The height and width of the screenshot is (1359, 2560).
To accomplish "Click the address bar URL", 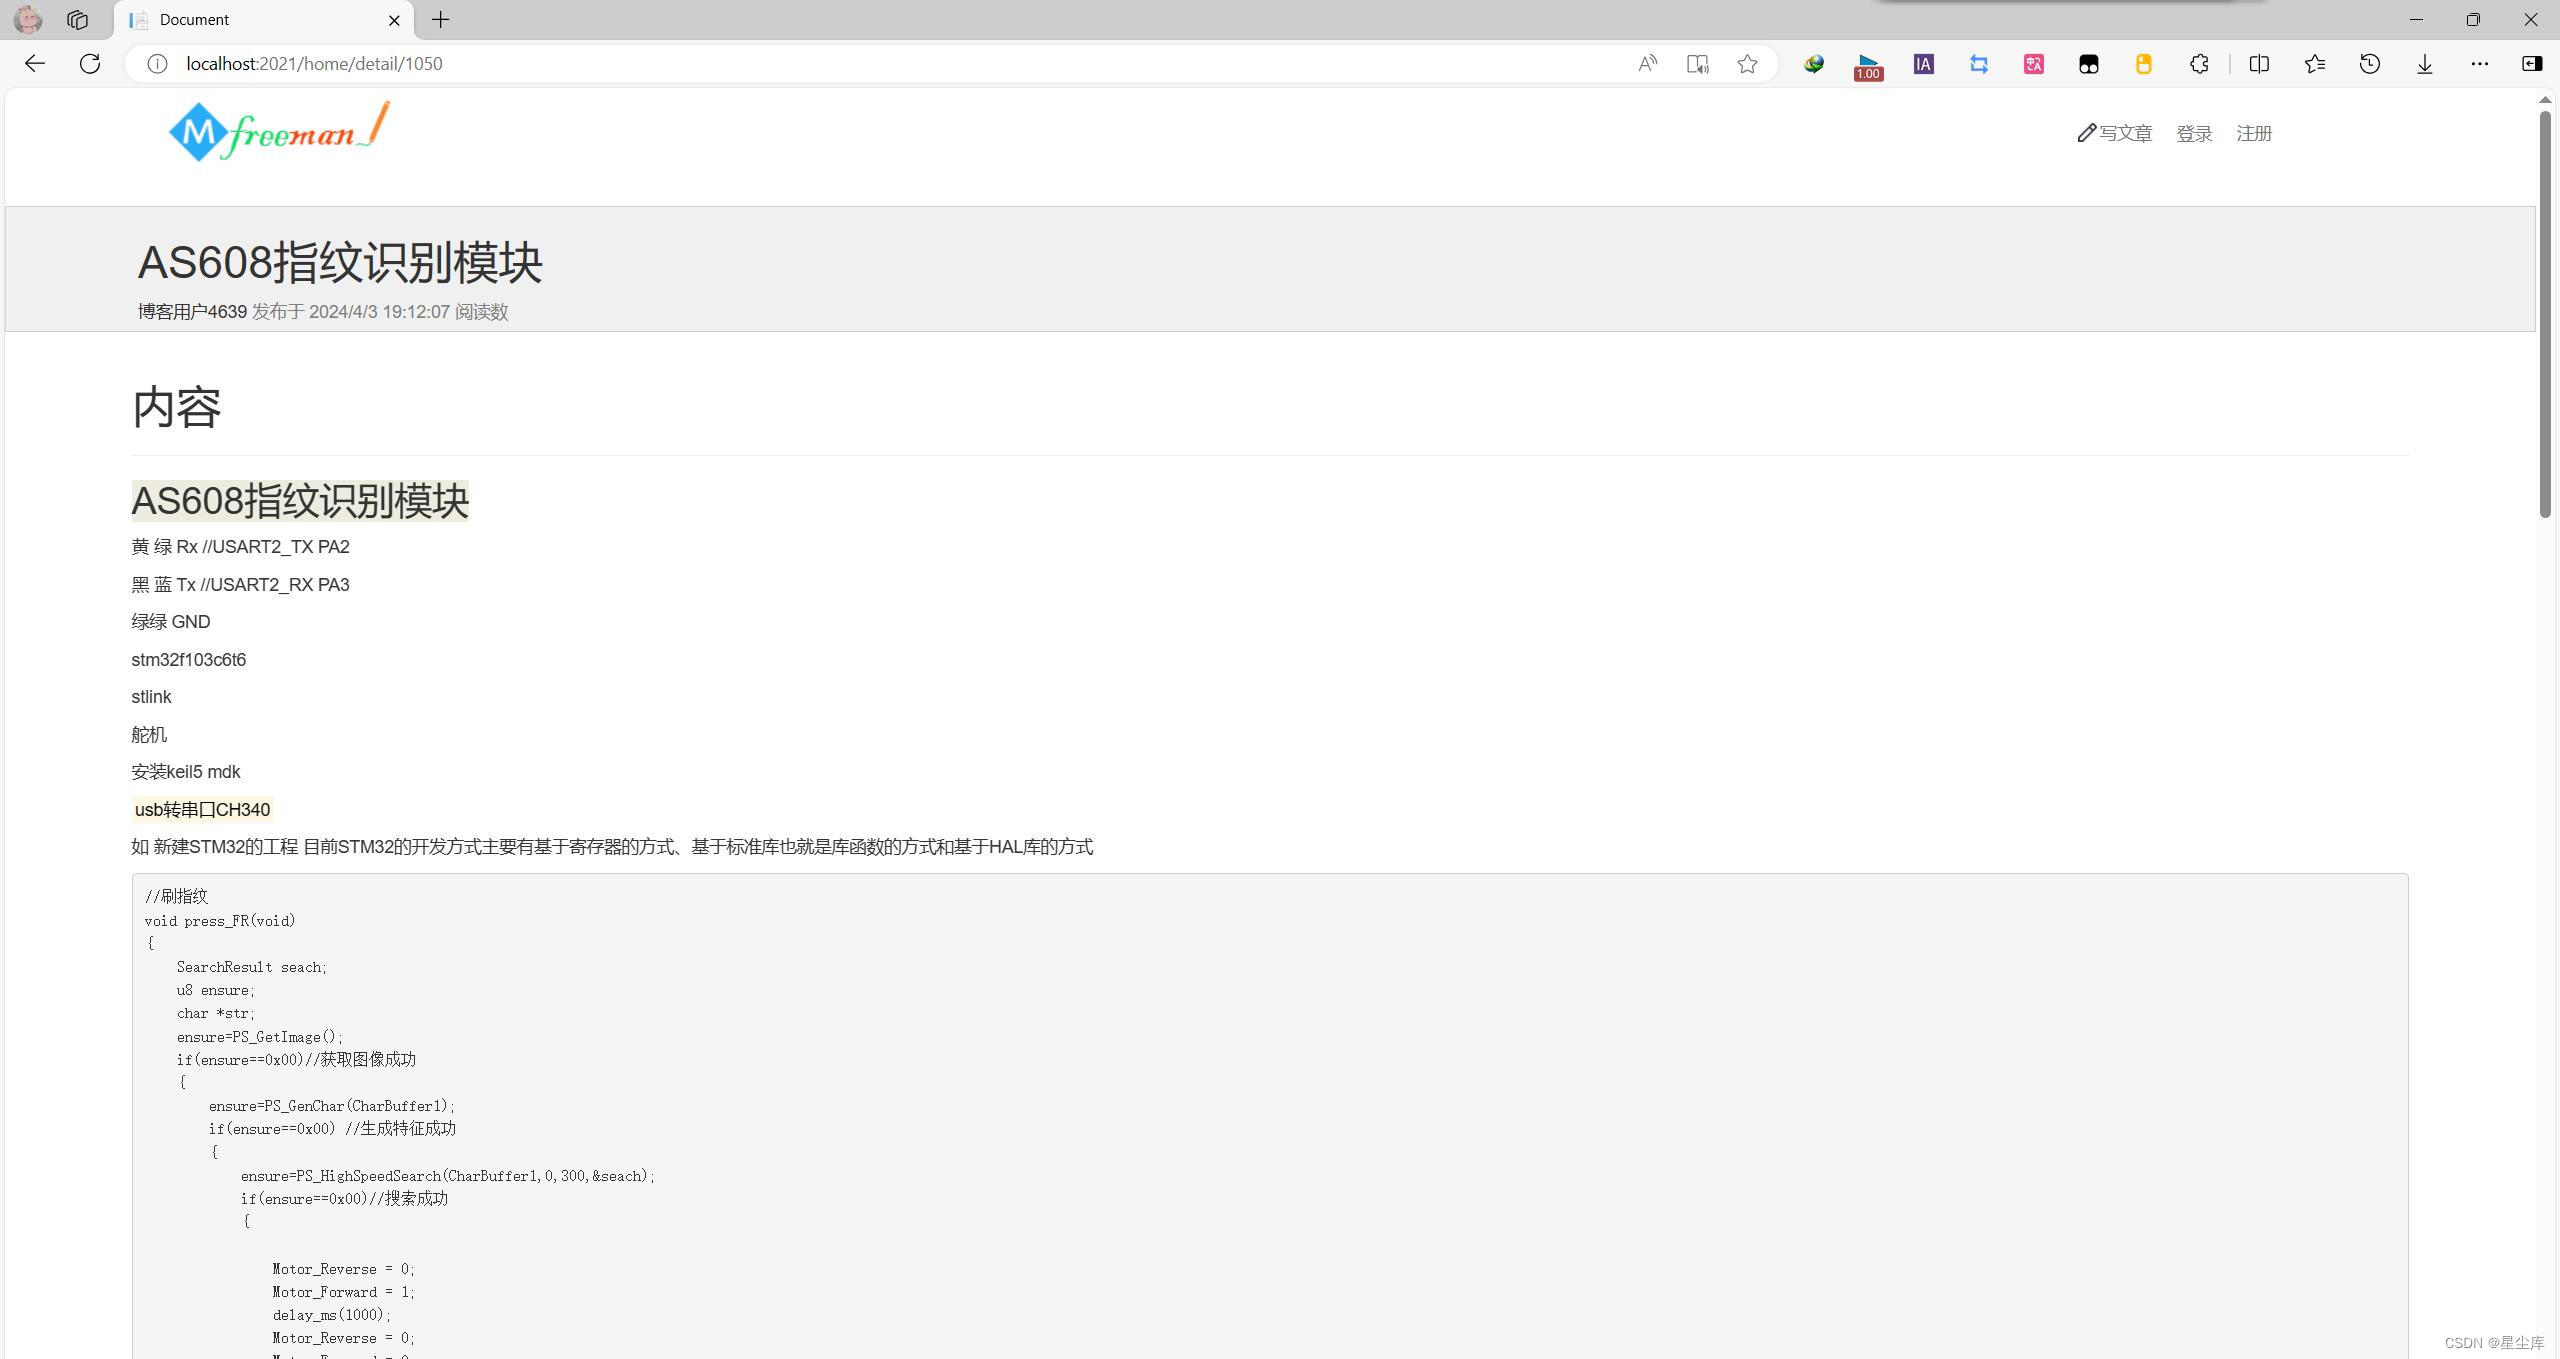I will pos(314,64).
